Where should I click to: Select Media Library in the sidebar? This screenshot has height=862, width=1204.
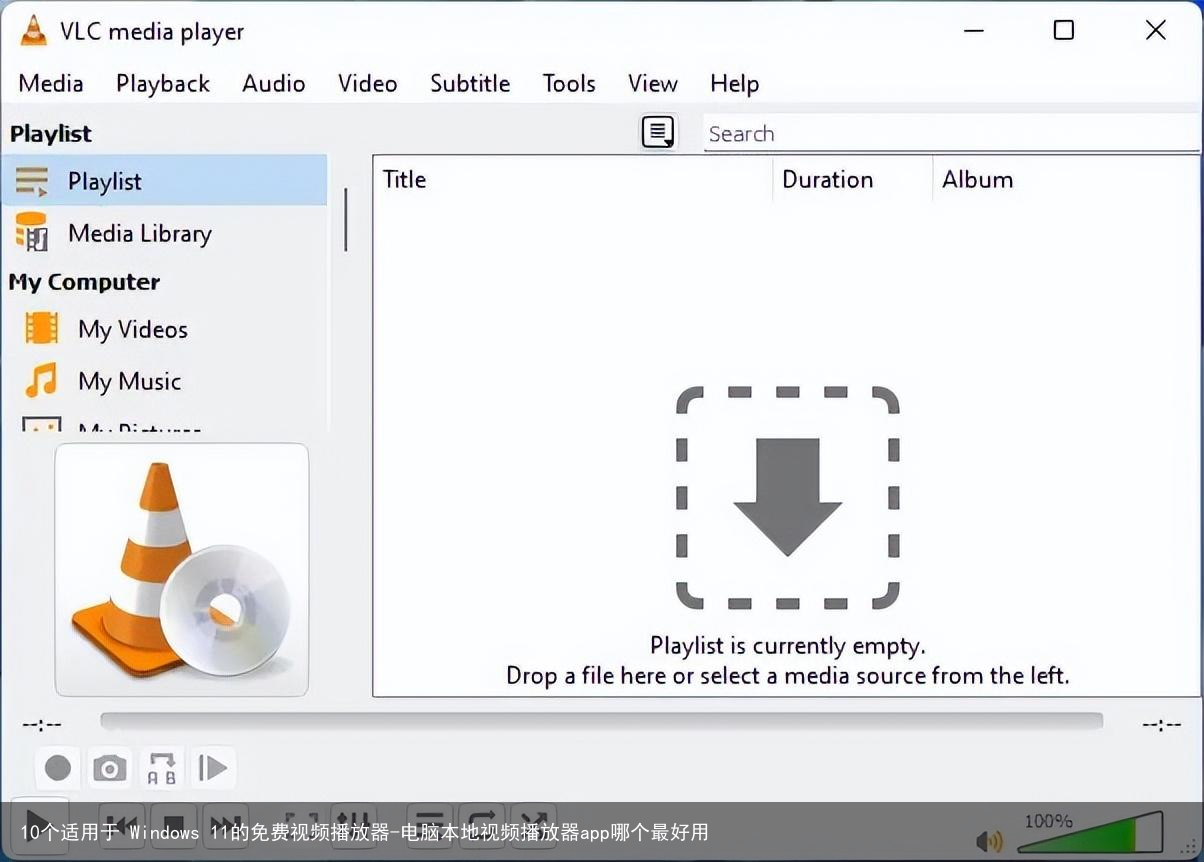coord(140,234)
